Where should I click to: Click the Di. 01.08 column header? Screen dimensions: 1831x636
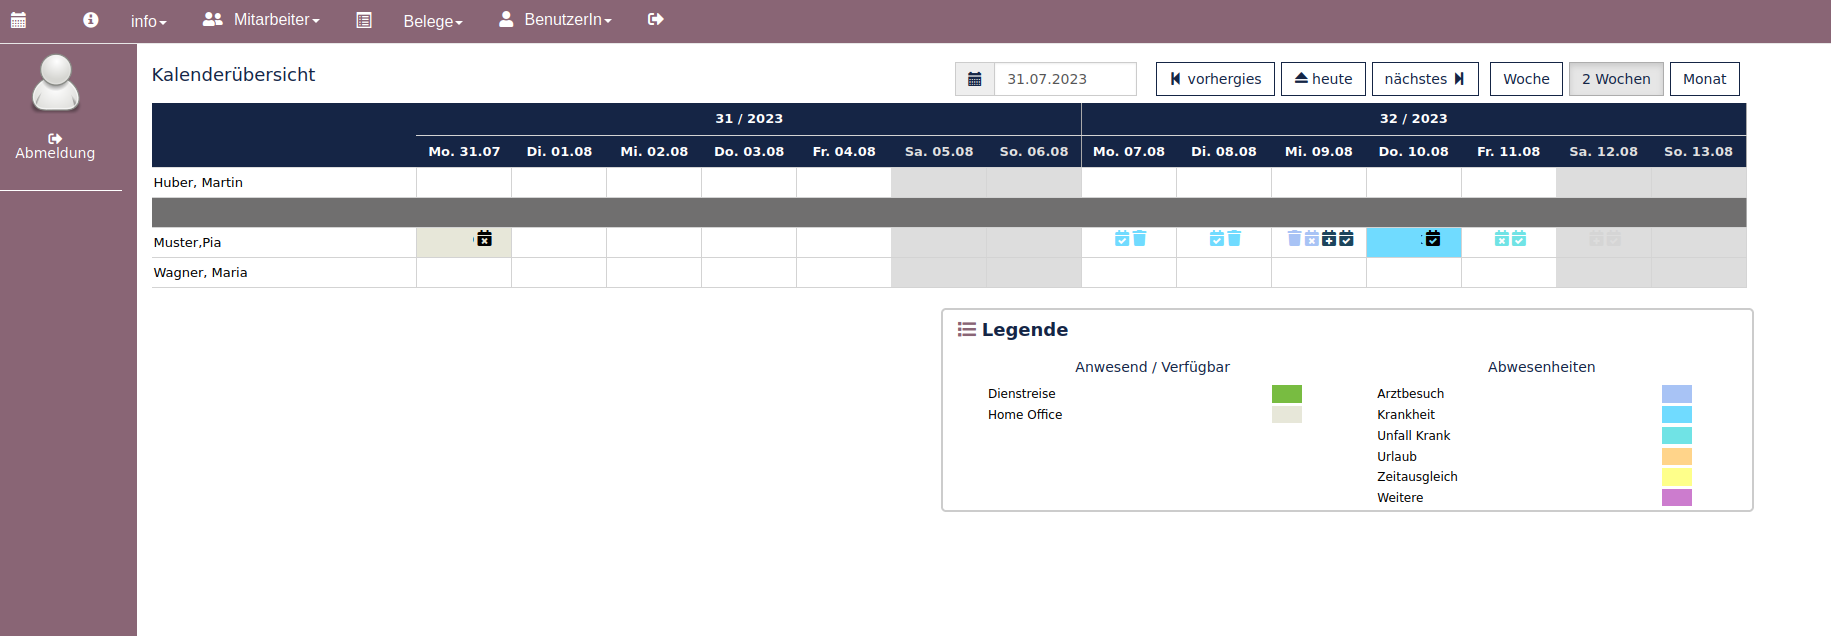(559, 151)
